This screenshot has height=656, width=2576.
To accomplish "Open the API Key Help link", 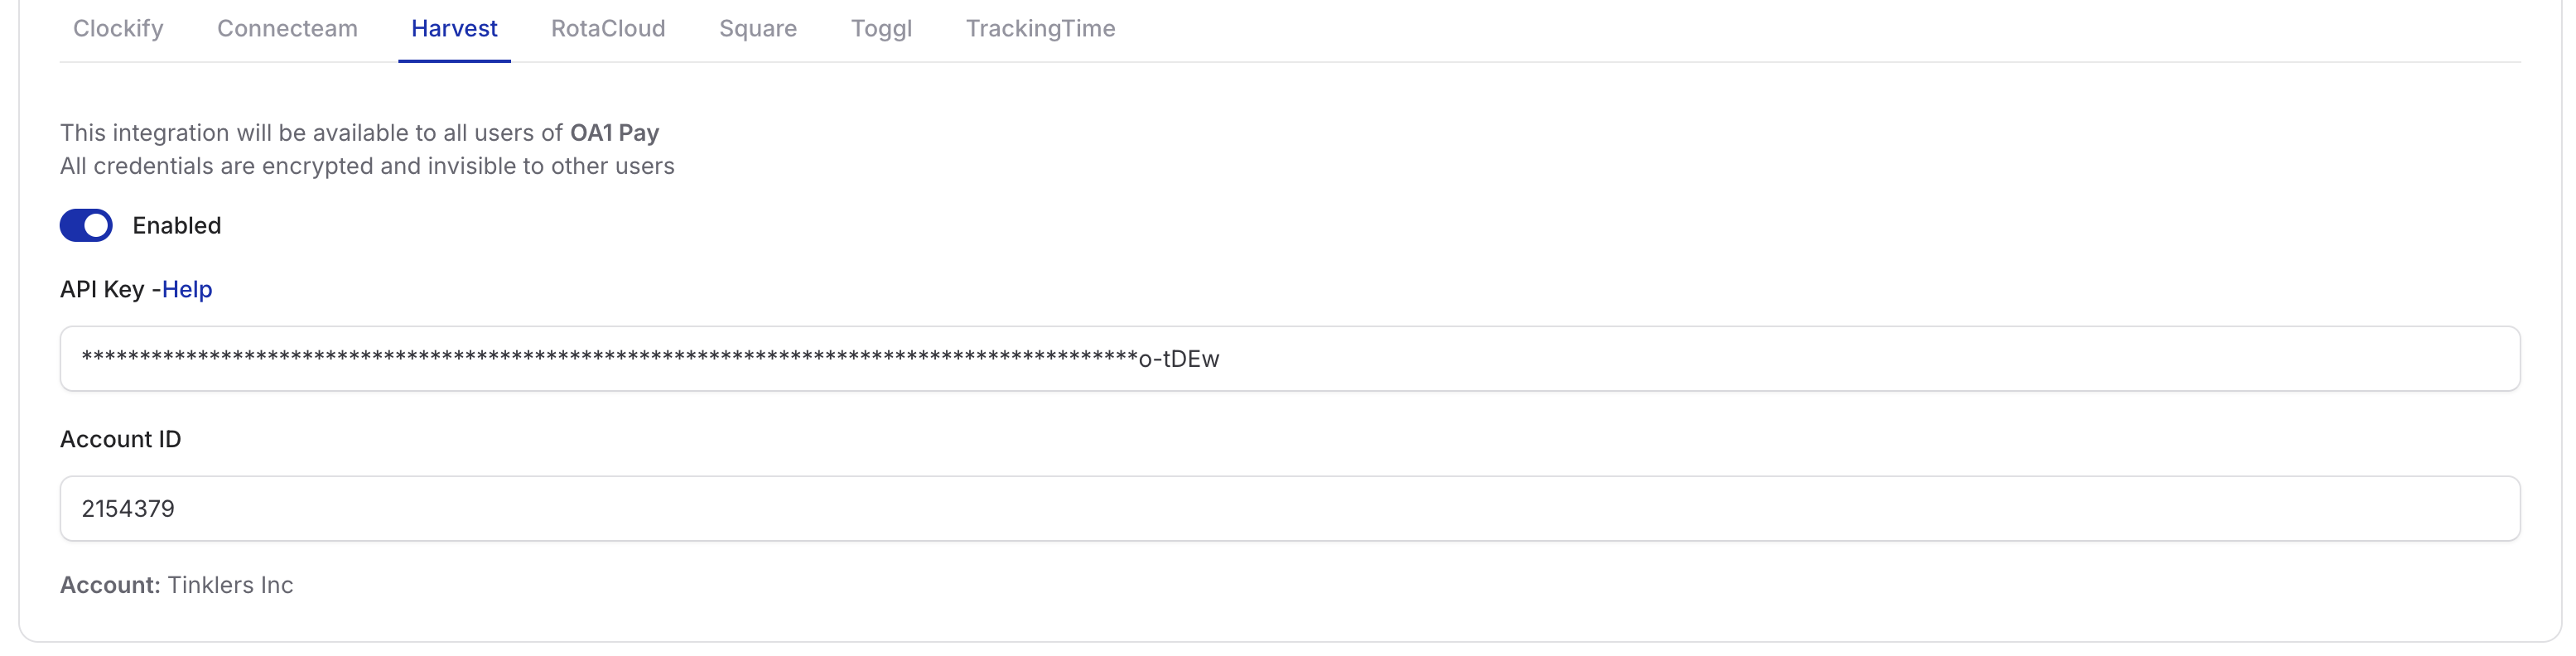I will [187, 290].
